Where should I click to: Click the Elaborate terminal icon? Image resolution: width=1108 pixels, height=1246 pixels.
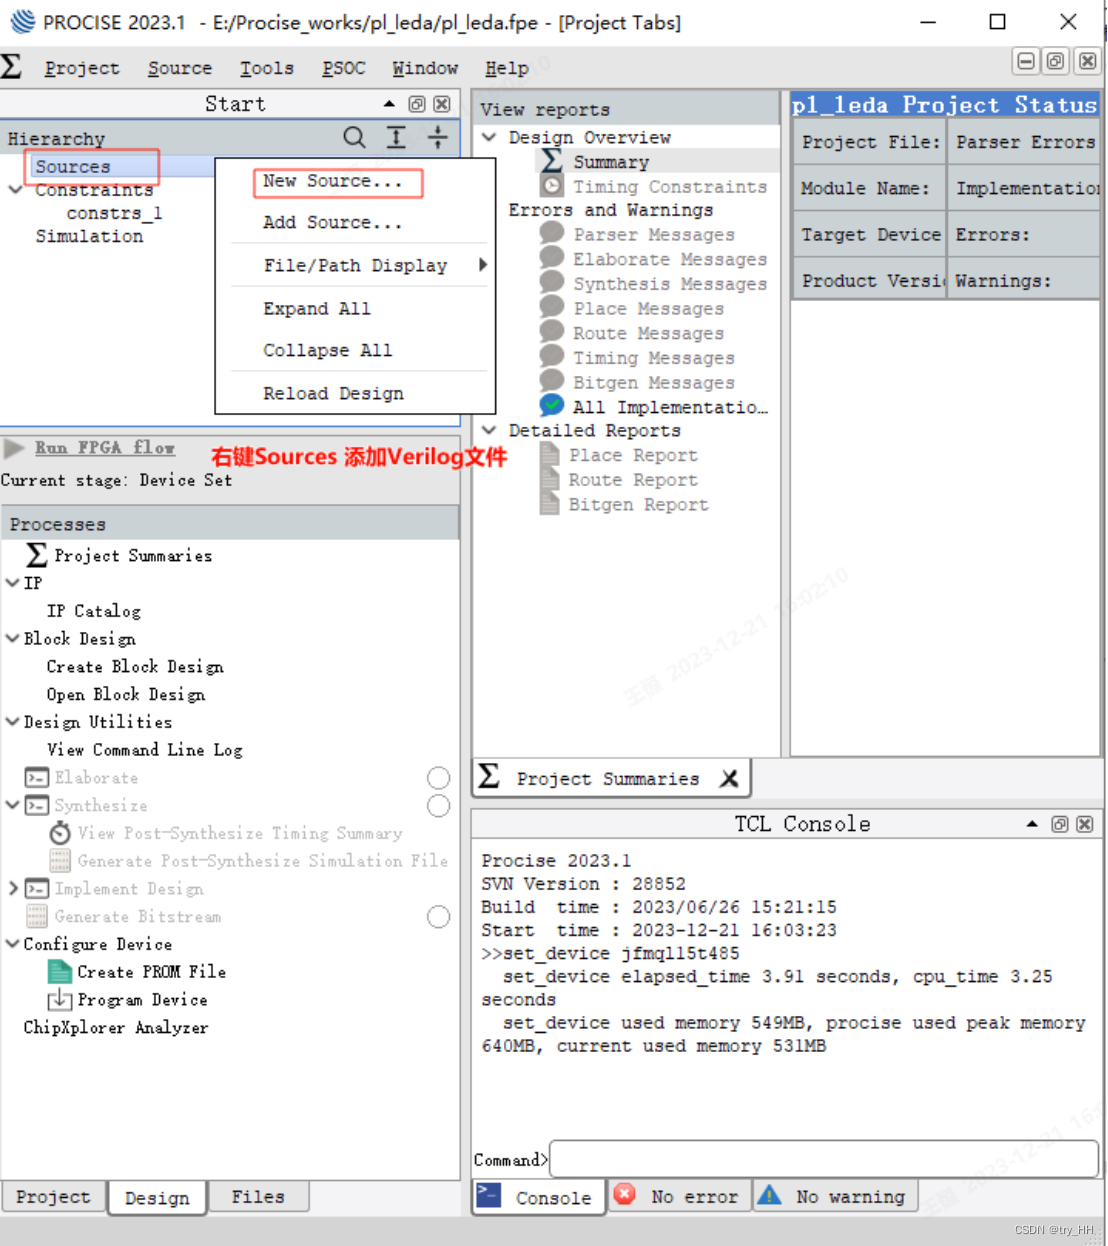coord(36,778)
